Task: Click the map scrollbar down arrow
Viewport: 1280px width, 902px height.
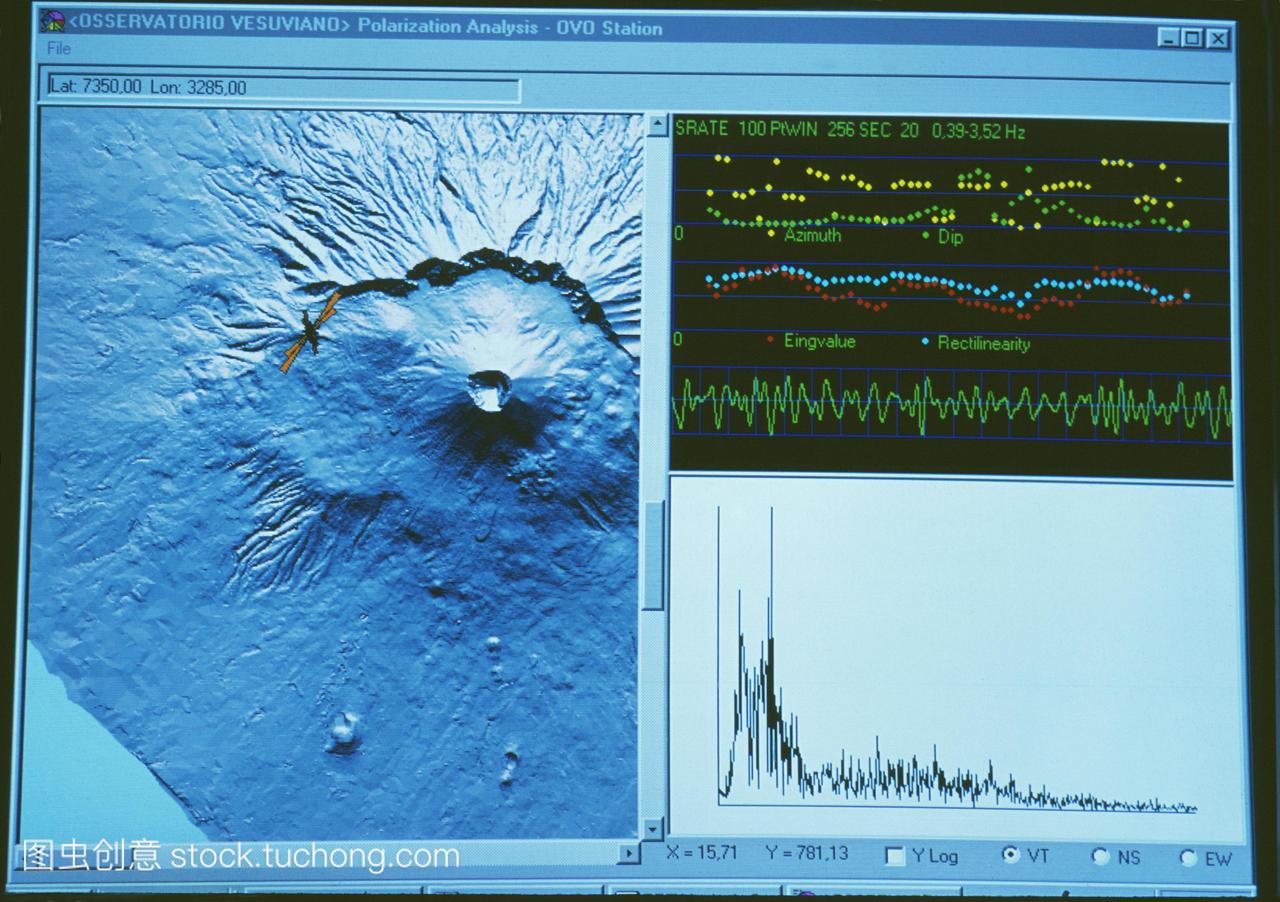Action: point(653,828)
